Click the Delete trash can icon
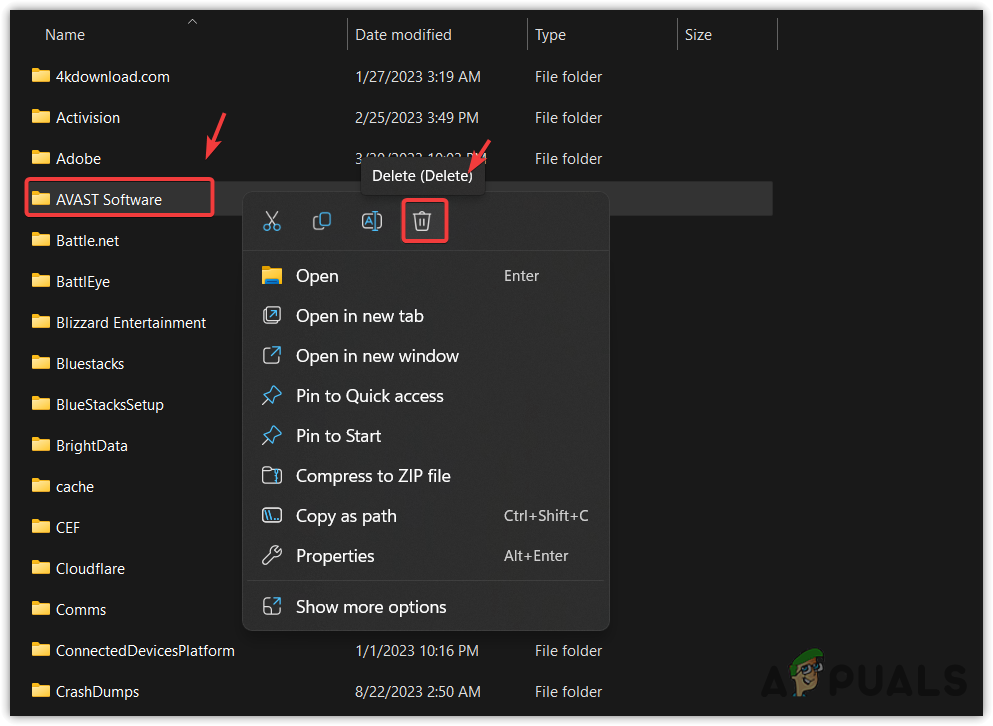 pos(422,221)
